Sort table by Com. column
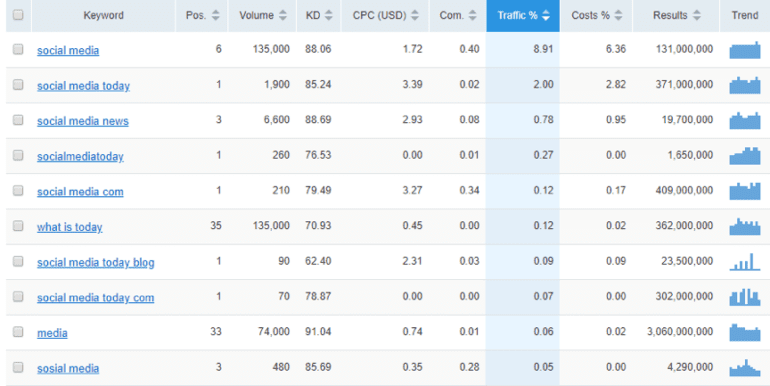Viewport: 770px width, 386px height. (458, 16)
